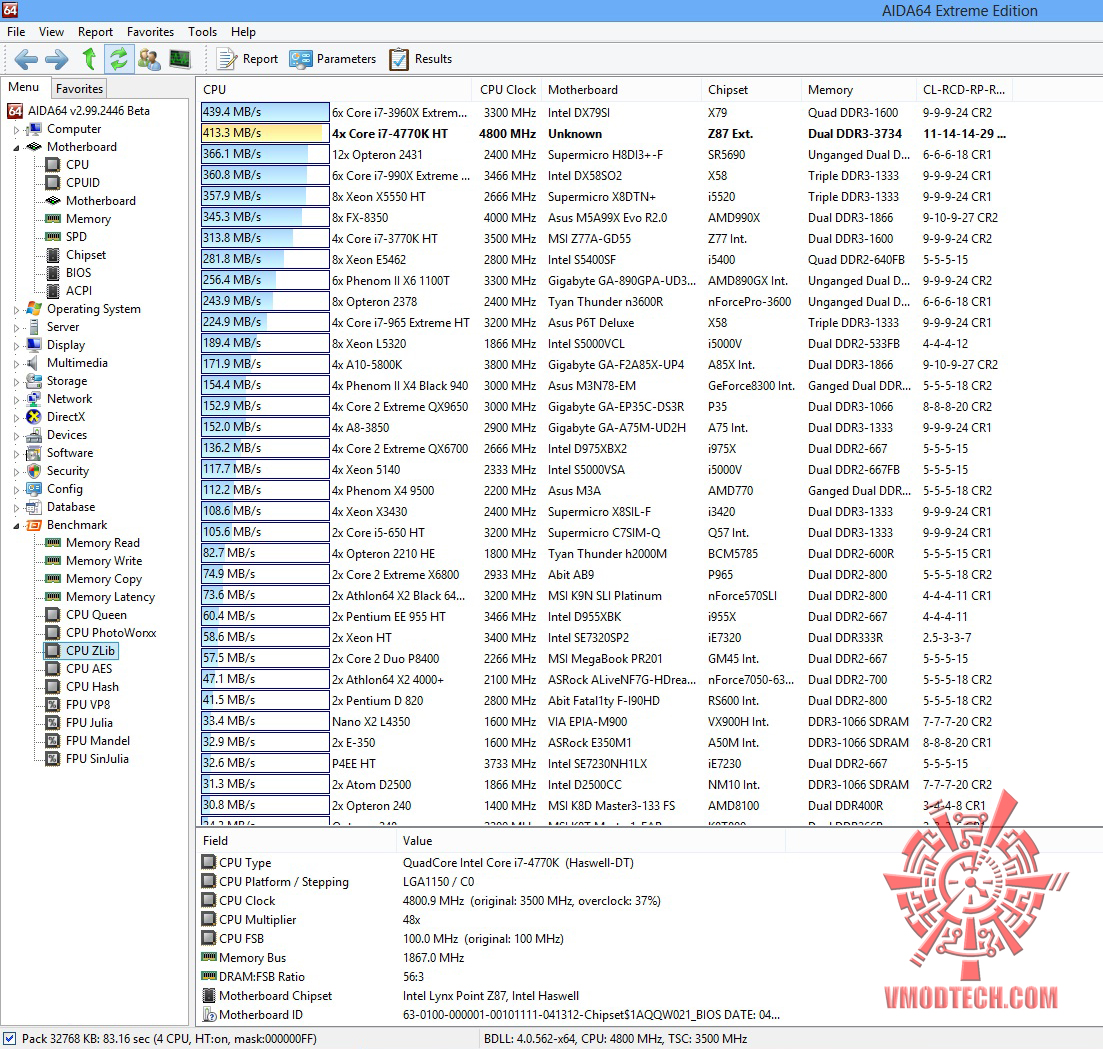
Task: Click the Motherboard ID field row
Action: click(491, 1015)
